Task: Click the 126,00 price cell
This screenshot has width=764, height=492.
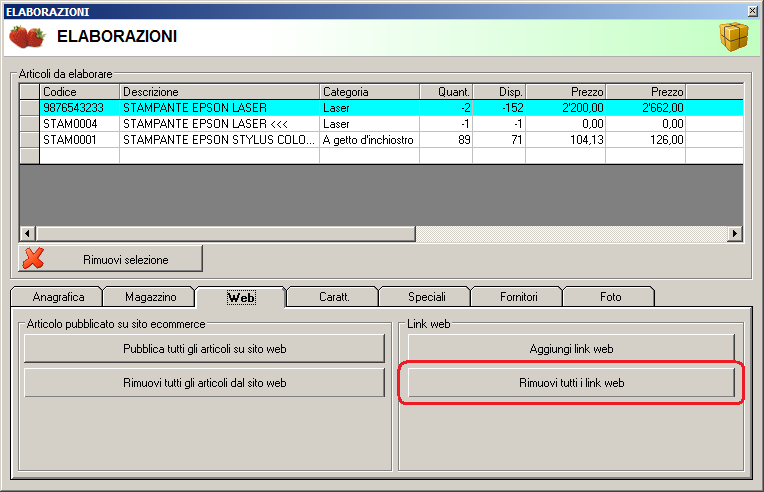Action: [x=646, y=140]
